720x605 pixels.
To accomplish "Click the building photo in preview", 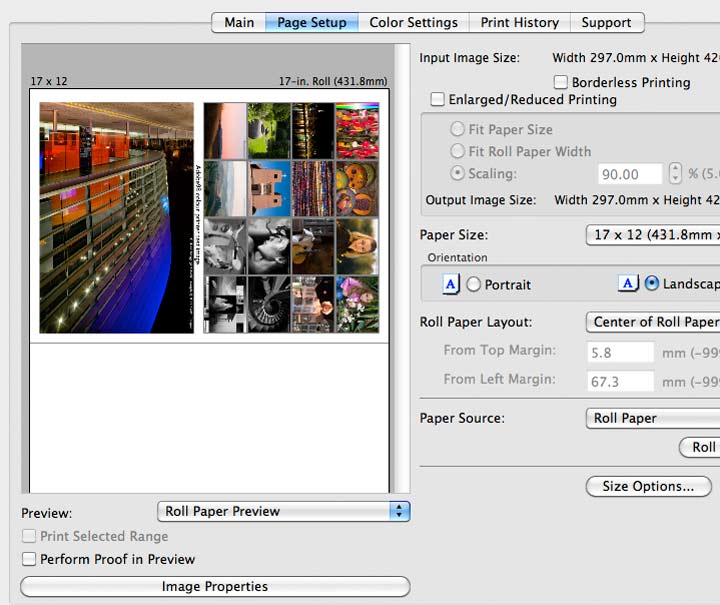I will [117, 218].
